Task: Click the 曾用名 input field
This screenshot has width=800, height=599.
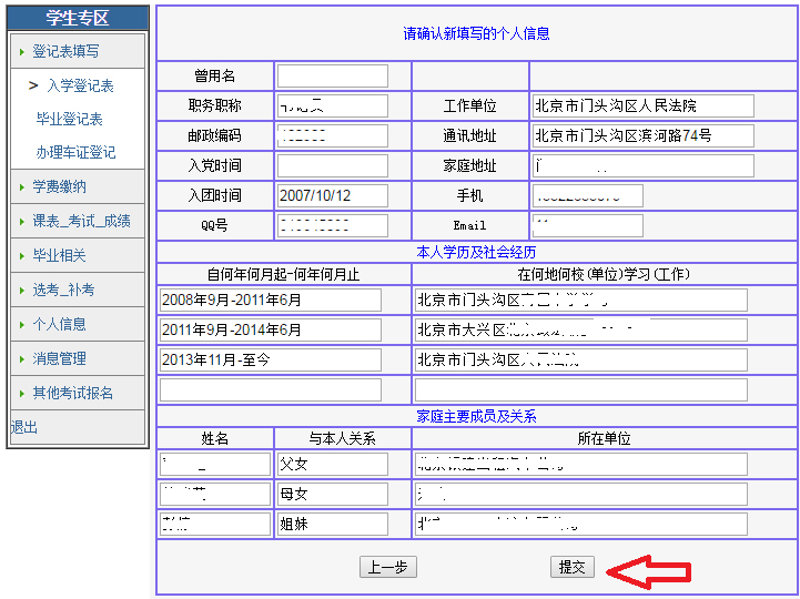Action: point(332,76)
